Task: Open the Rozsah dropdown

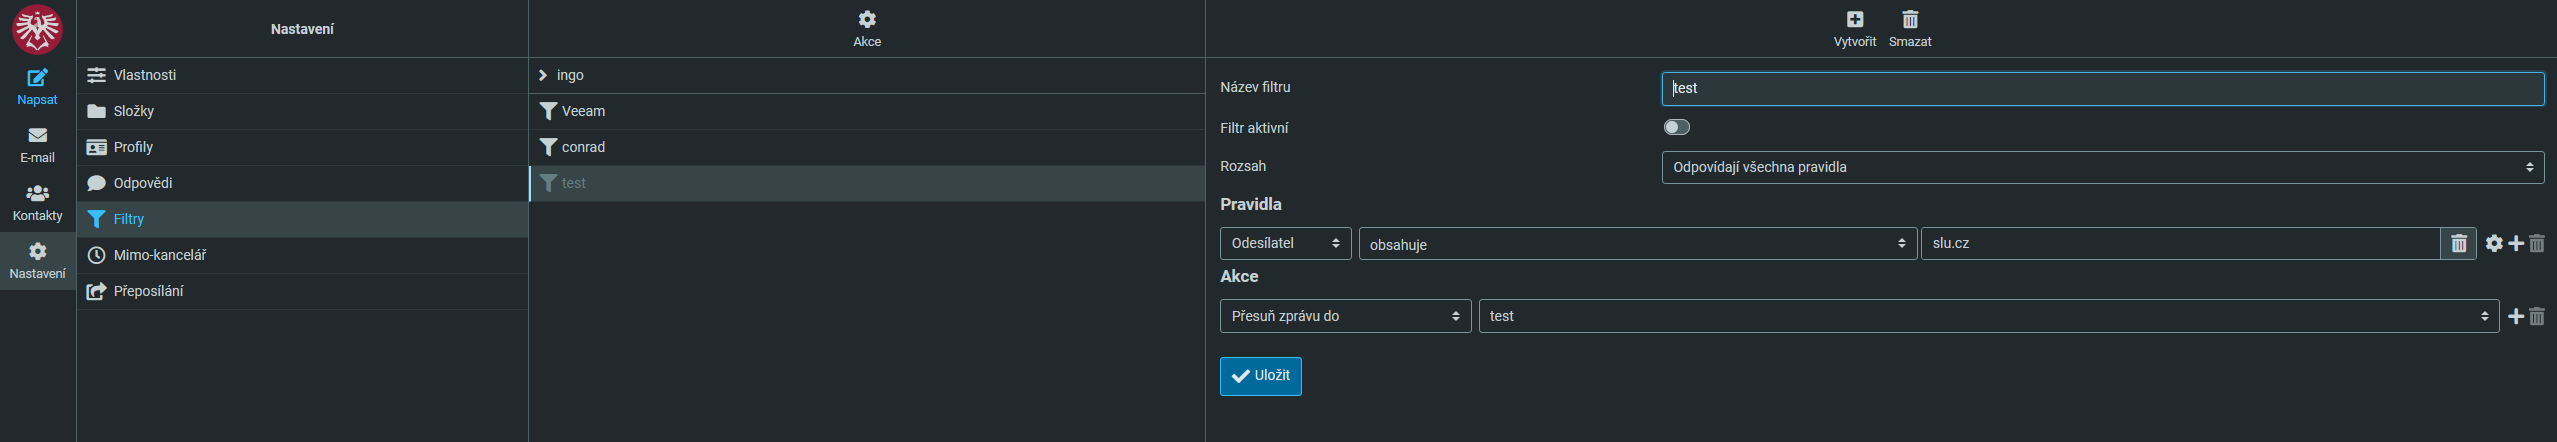Action: [x=2102, y=167]
